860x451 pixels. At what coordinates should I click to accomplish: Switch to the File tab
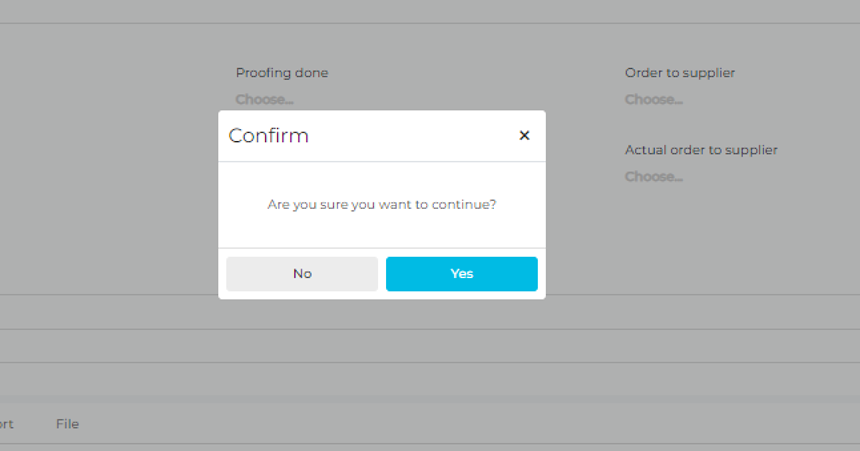(x=67, y=424)
